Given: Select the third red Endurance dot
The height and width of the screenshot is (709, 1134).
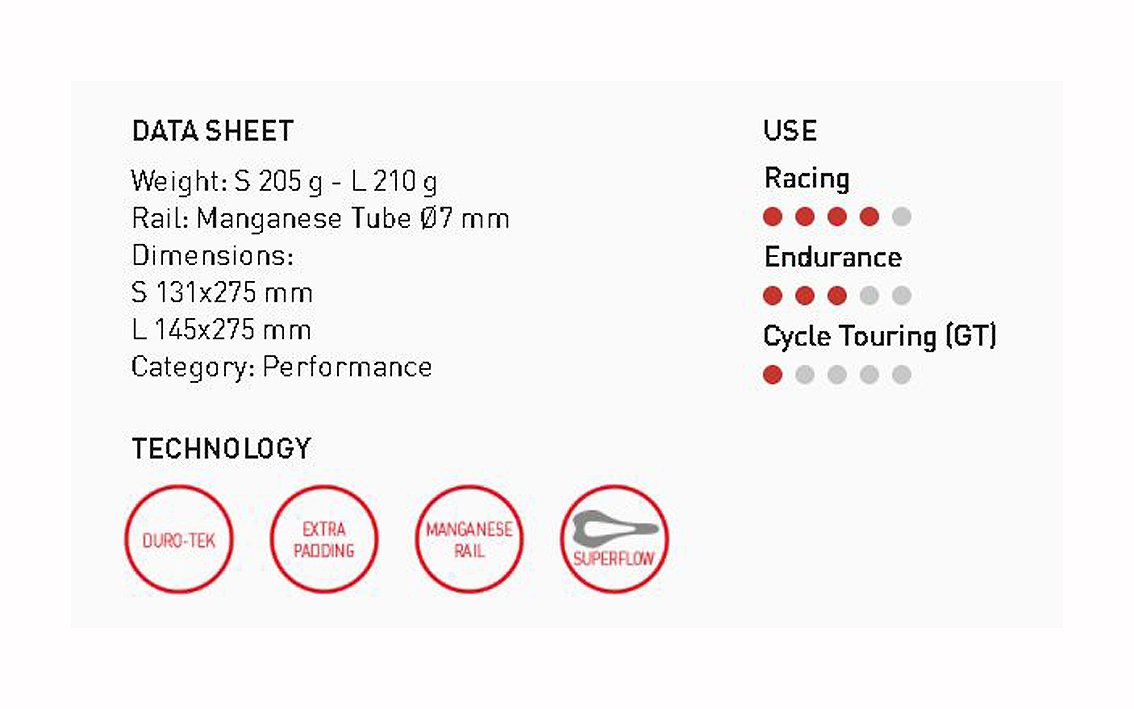Looking at the screenshot, I should click(x=837, y=295).
